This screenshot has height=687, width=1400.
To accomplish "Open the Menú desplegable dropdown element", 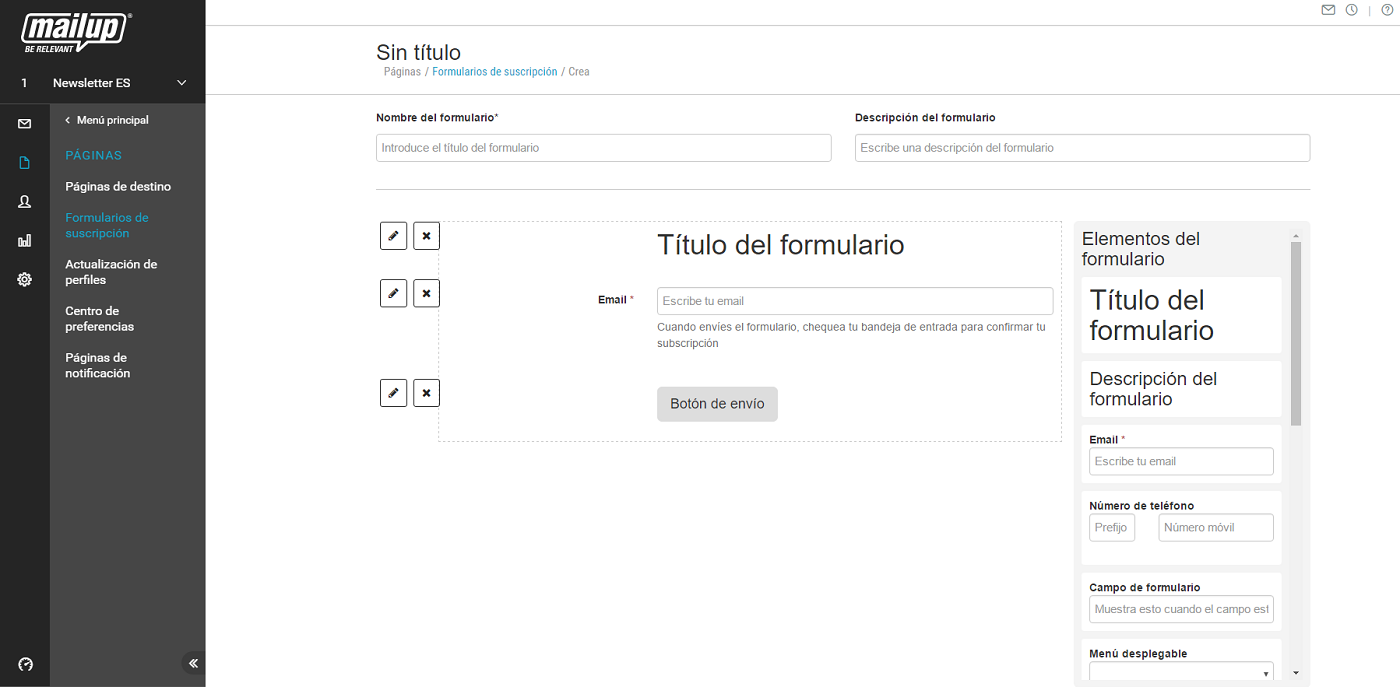I will tap(1181, 673).
